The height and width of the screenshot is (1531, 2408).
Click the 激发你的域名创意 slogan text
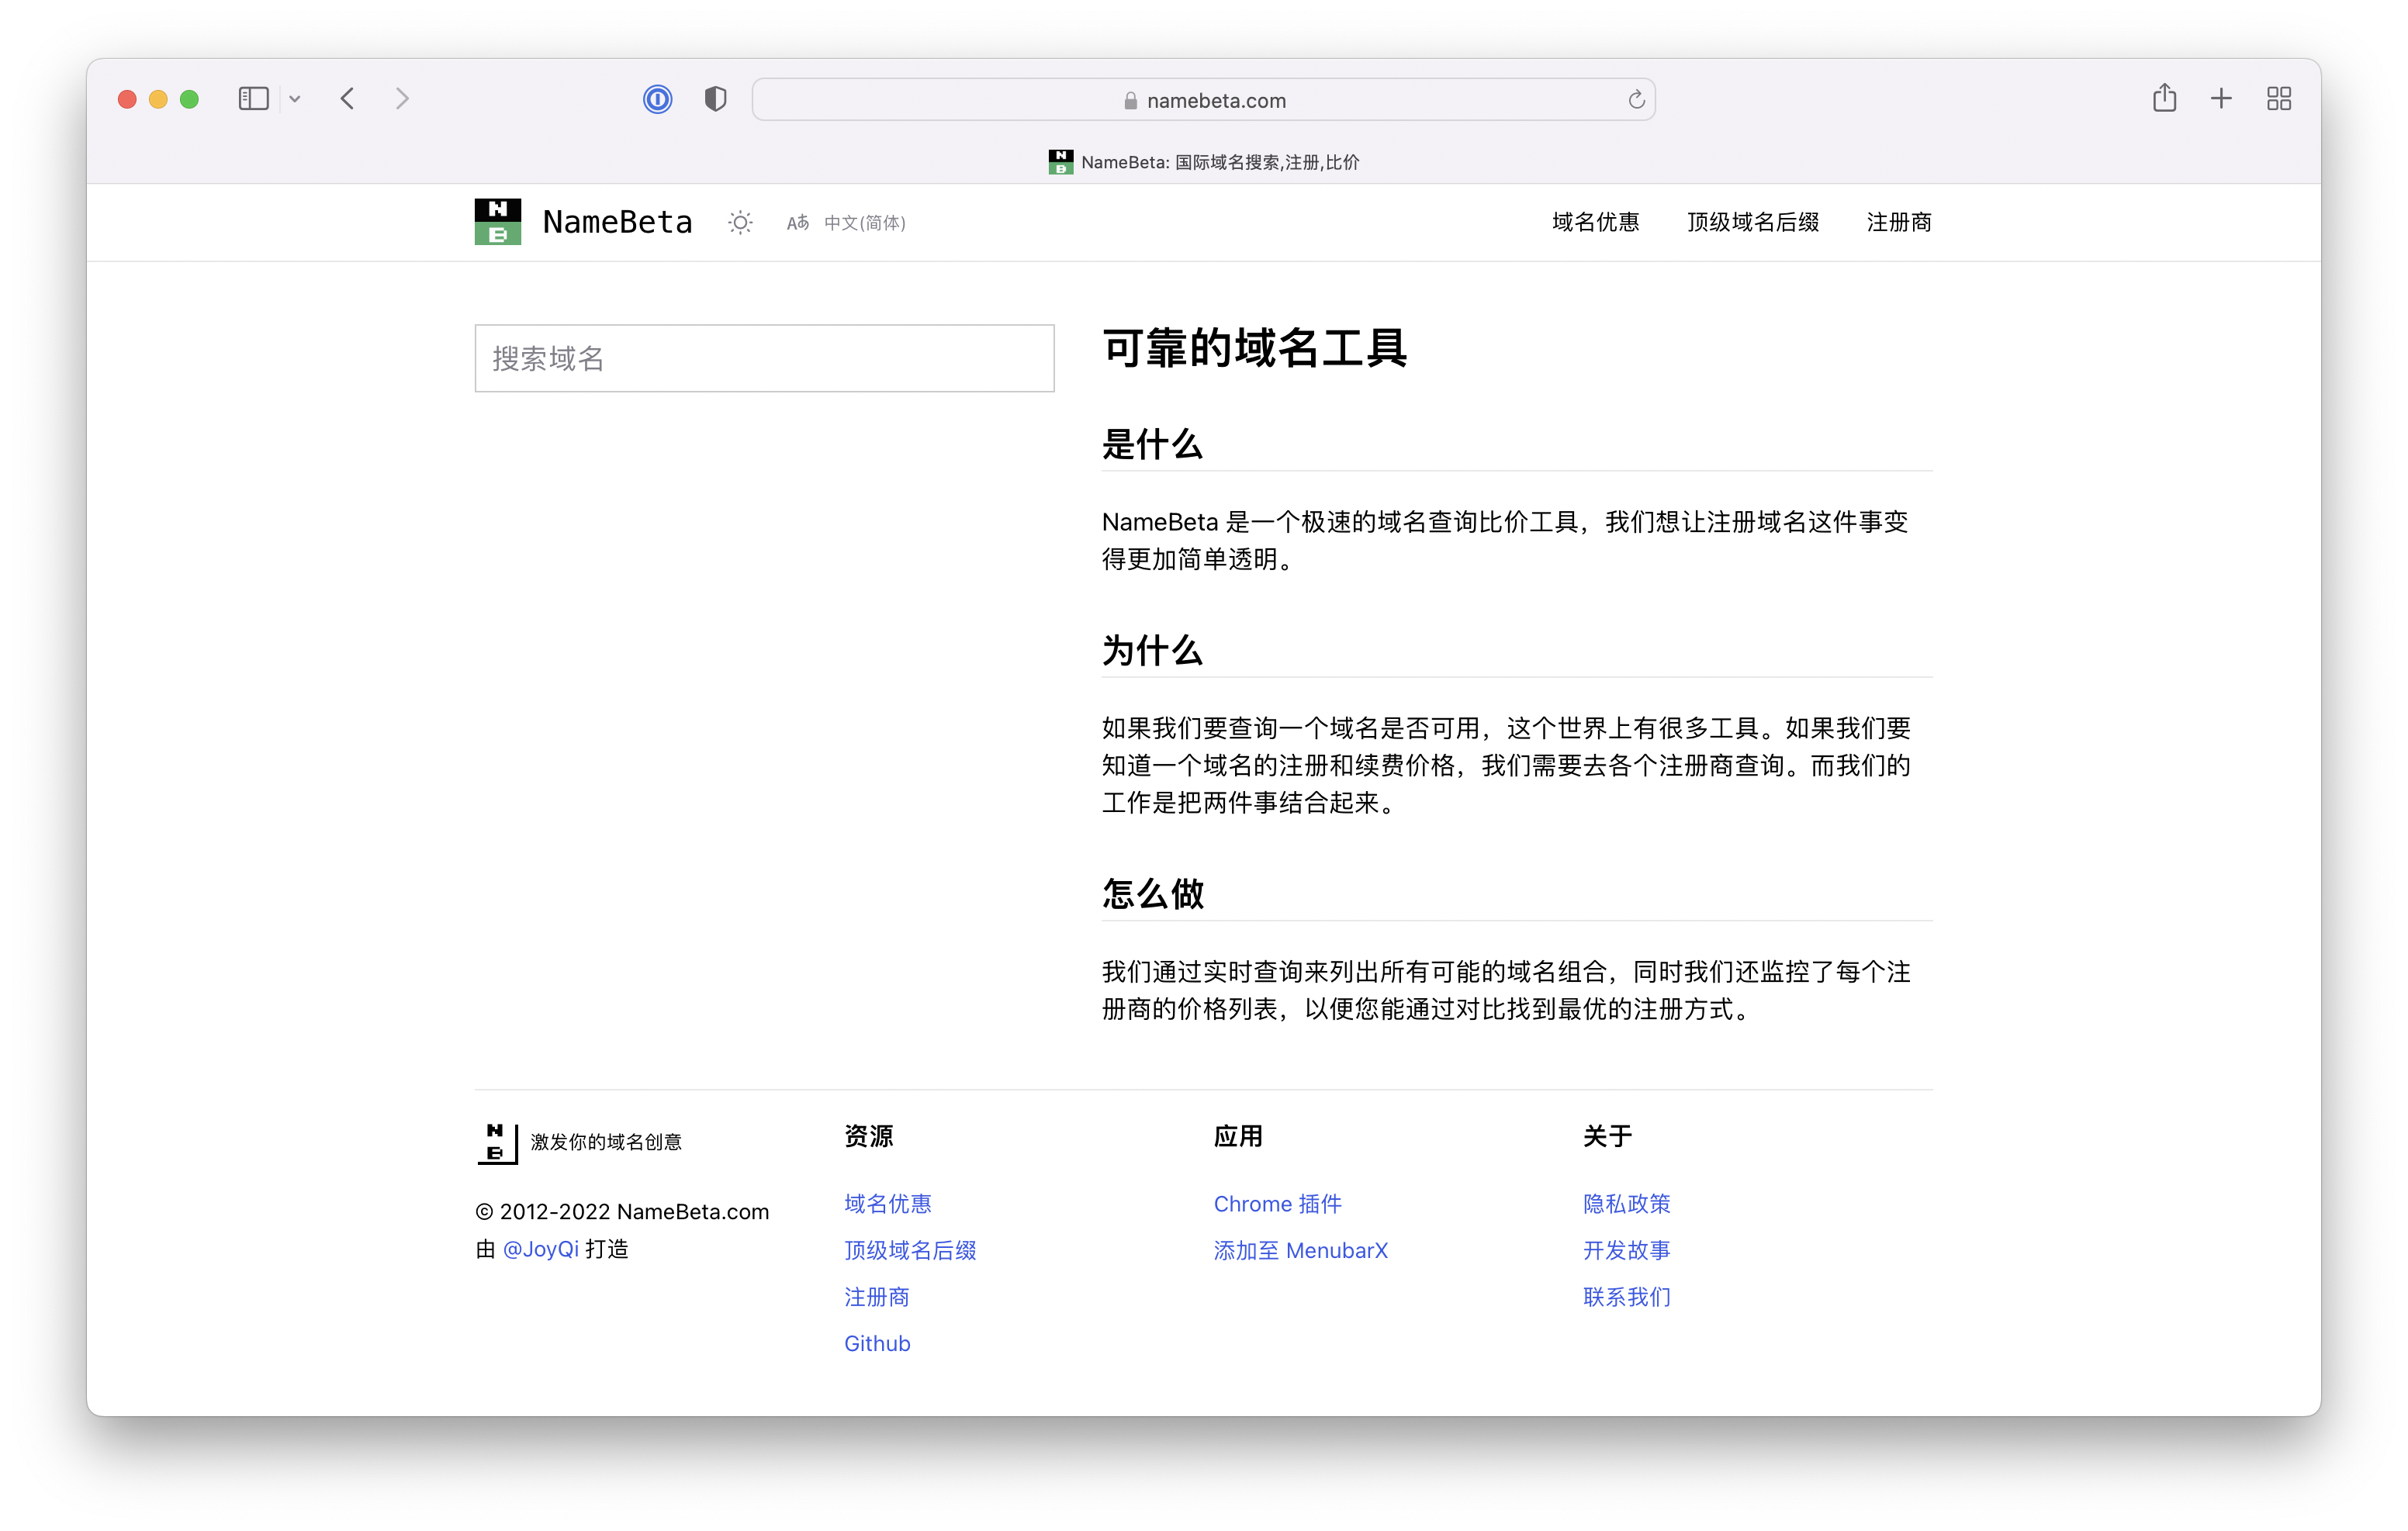pyautogui.click(x=606, y=1142)
